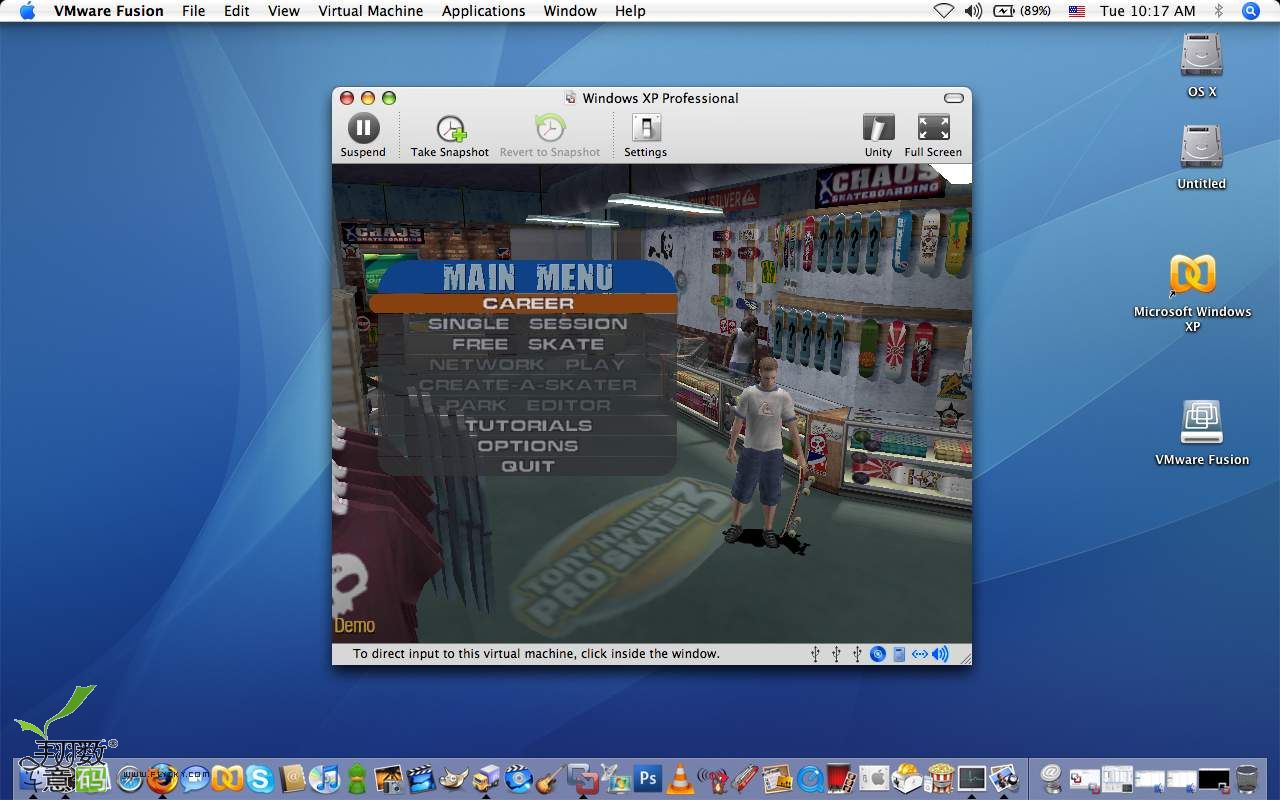This screenshot has height=800, width=1280.
Task: Open iChat from the Dock
Action: click(x=195, y=778)
